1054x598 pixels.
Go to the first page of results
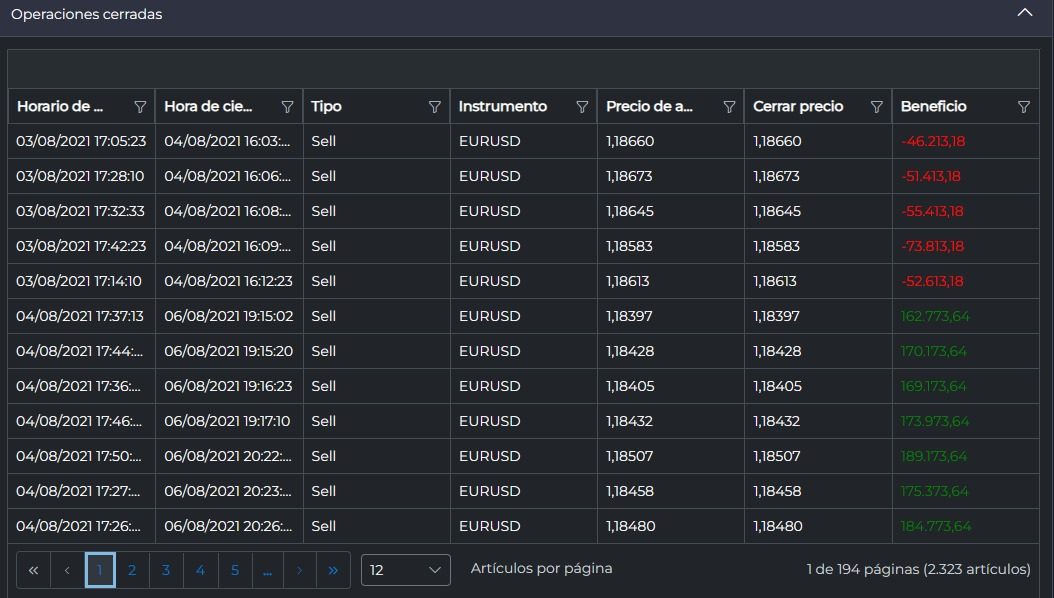pos(33,570)
